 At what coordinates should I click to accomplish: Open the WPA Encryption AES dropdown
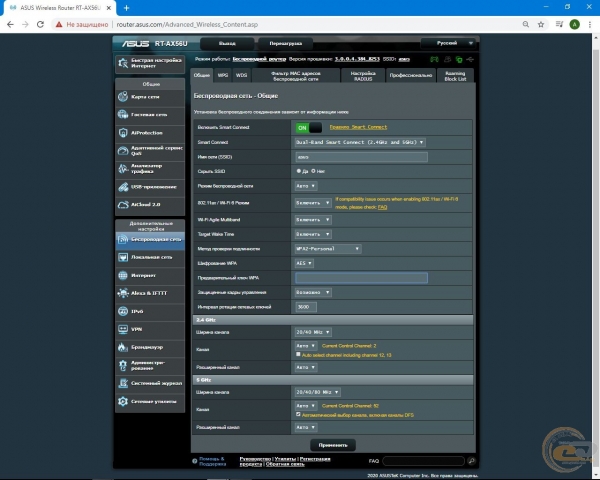tap(304, 263)
